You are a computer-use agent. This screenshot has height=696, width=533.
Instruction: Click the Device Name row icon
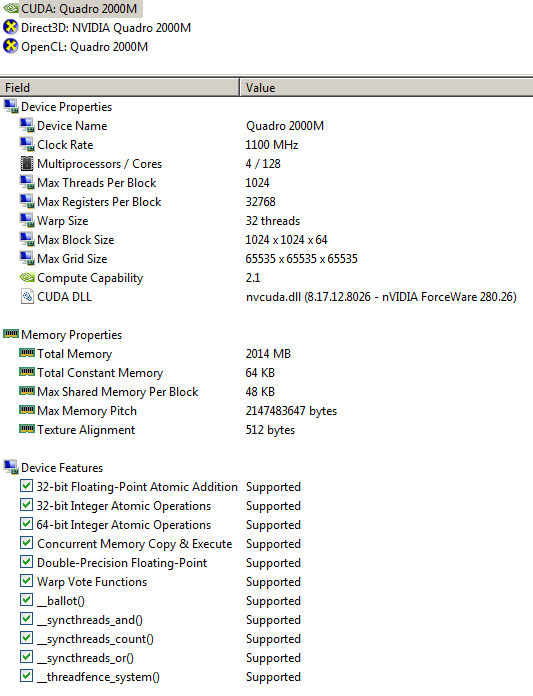click(x=27, y=126)
